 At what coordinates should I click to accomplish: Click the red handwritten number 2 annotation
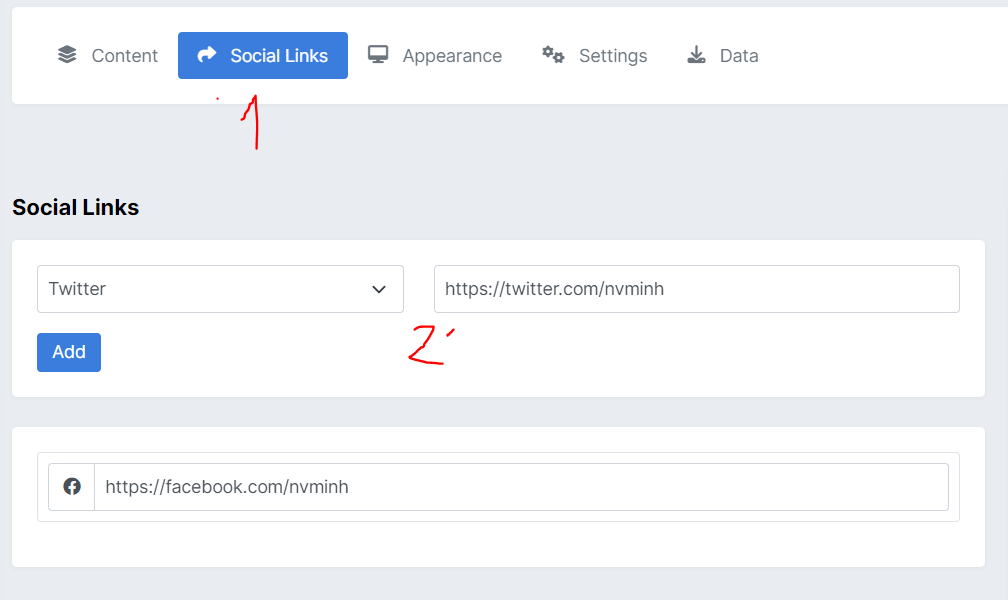point(428,346)
